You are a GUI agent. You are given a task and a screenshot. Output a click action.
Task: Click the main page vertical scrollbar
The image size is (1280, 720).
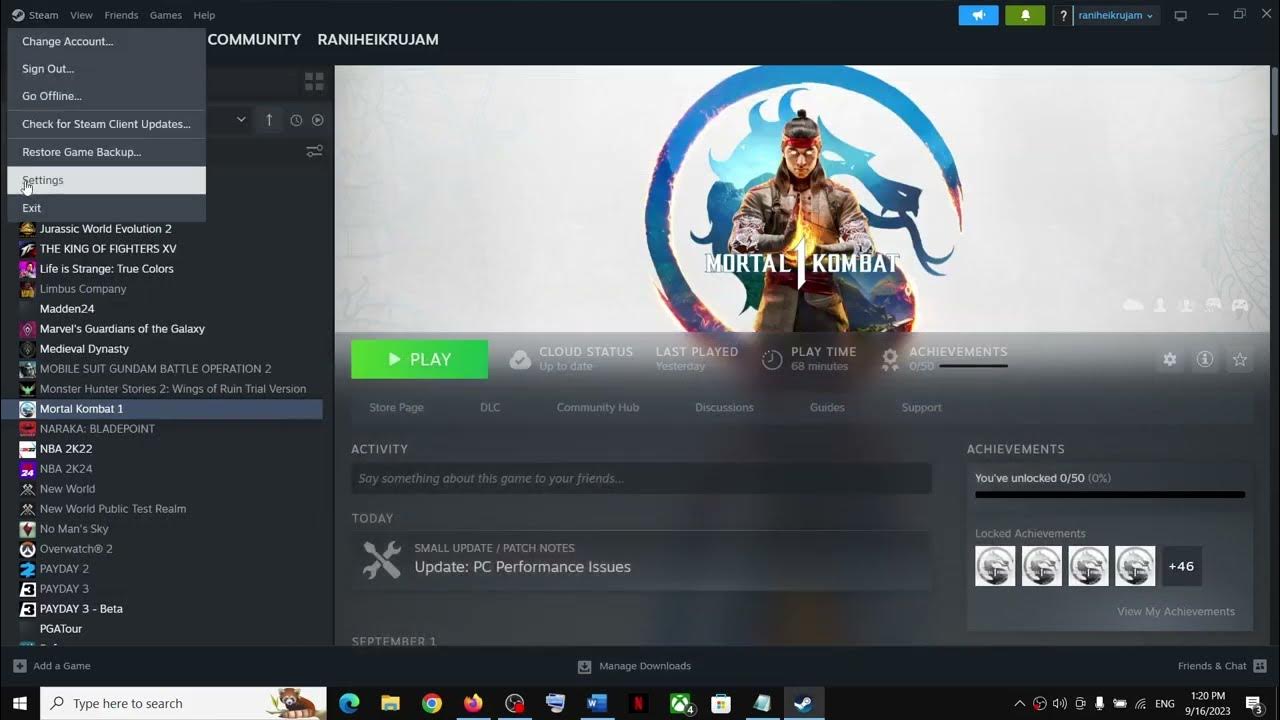pos(1275,100)
